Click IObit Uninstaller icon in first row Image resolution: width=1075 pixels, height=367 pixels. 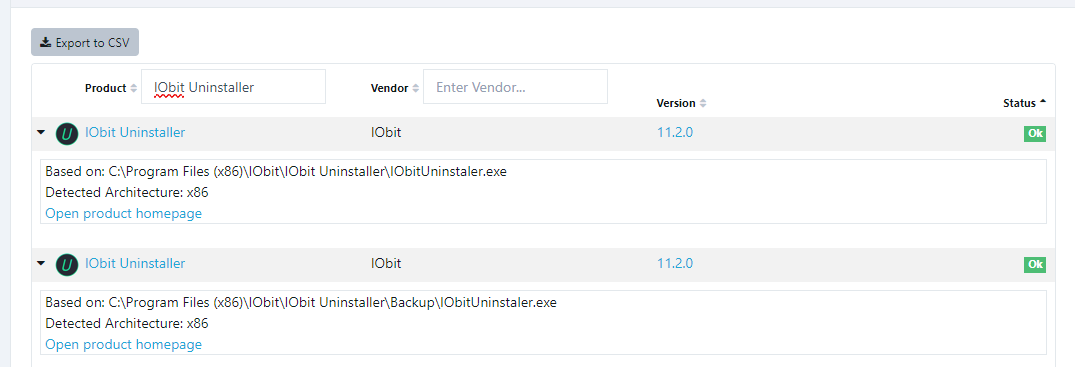[x=67, y=134]
